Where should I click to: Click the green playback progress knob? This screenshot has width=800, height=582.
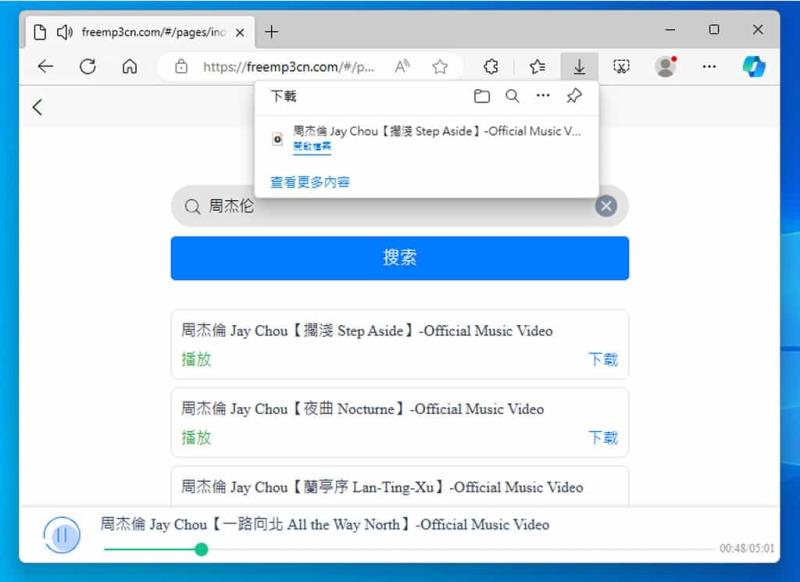202,549
